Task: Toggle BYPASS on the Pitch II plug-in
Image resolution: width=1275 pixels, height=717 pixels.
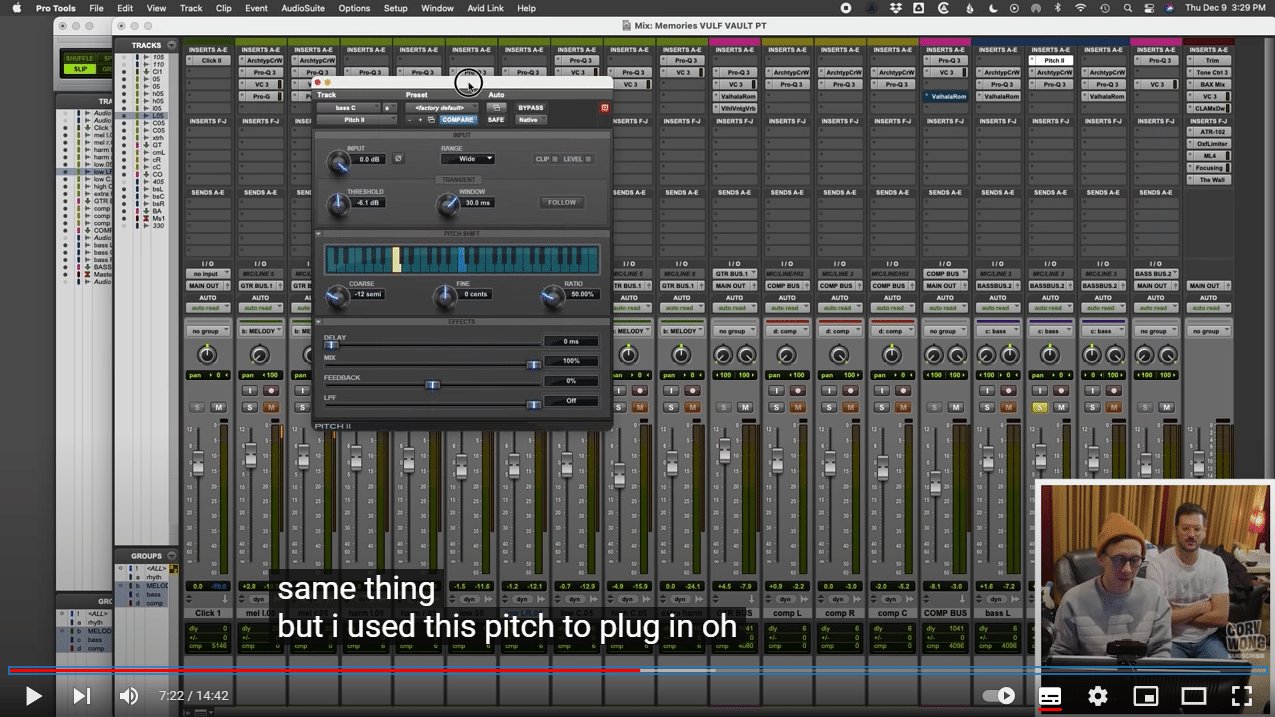Action: (x=530, y=108)
